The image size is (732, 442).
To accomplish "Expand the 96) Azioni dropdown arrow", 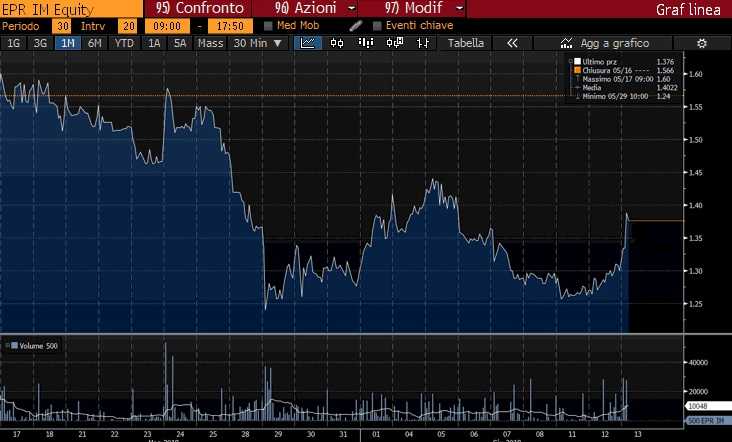I will click(352, 8).
